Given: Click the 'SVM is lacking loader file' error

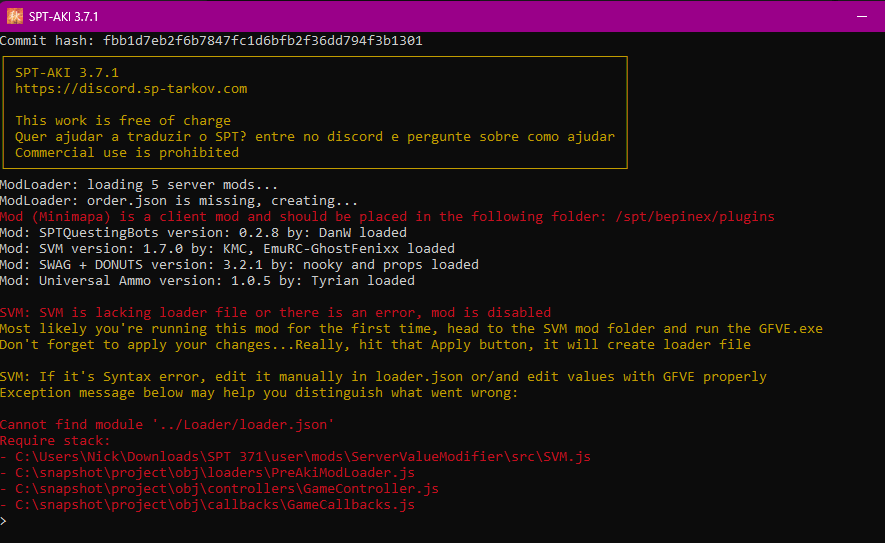Looking at the screenshot, I should (275, 313).
